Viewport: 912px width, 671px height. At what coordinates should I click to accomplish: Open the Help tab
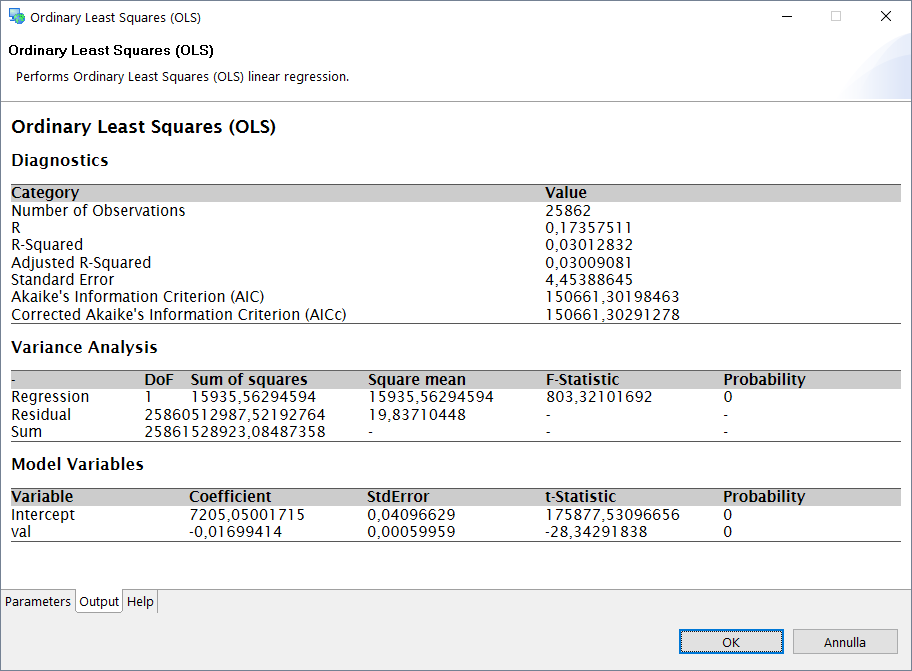(140, 601)
